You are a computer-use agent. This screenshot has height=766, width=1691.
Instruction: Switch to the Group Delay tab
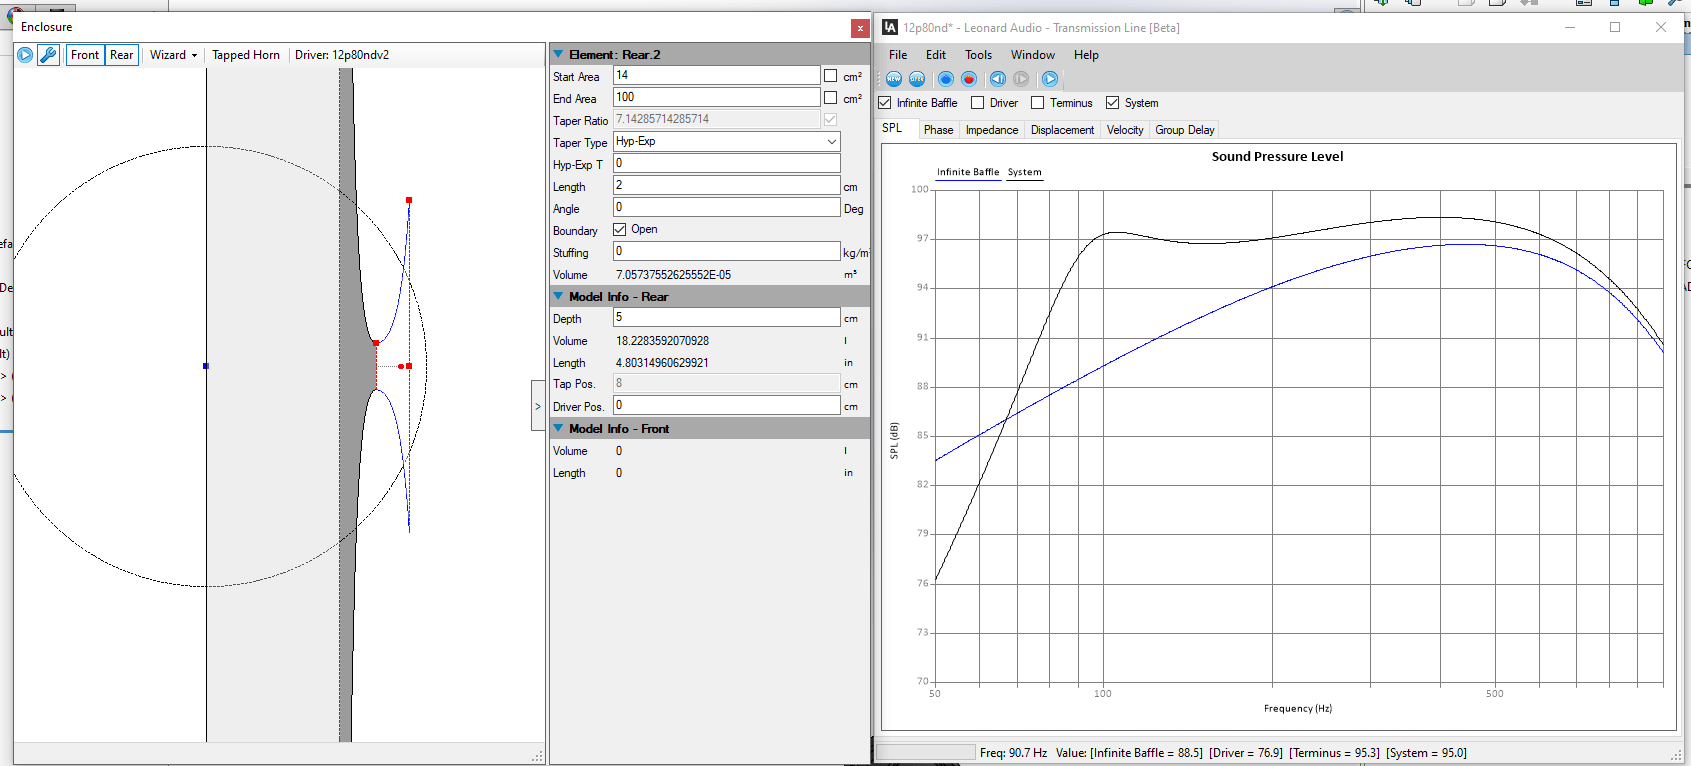(1185, 130)
